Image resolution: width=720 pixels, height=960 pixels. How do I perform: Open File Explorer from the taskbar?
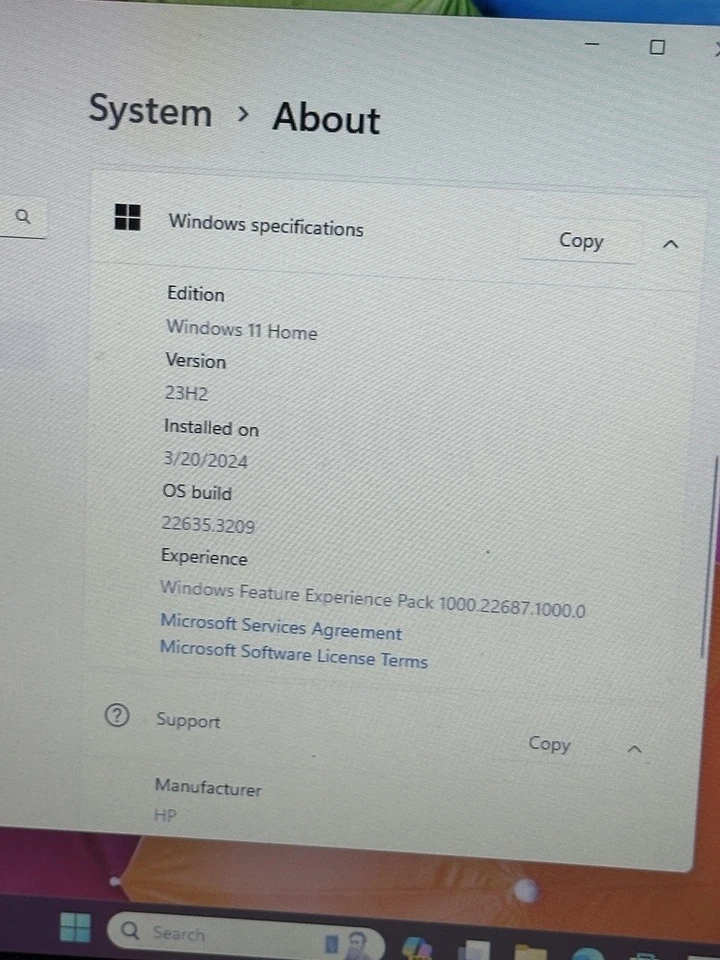coord(530,952)
